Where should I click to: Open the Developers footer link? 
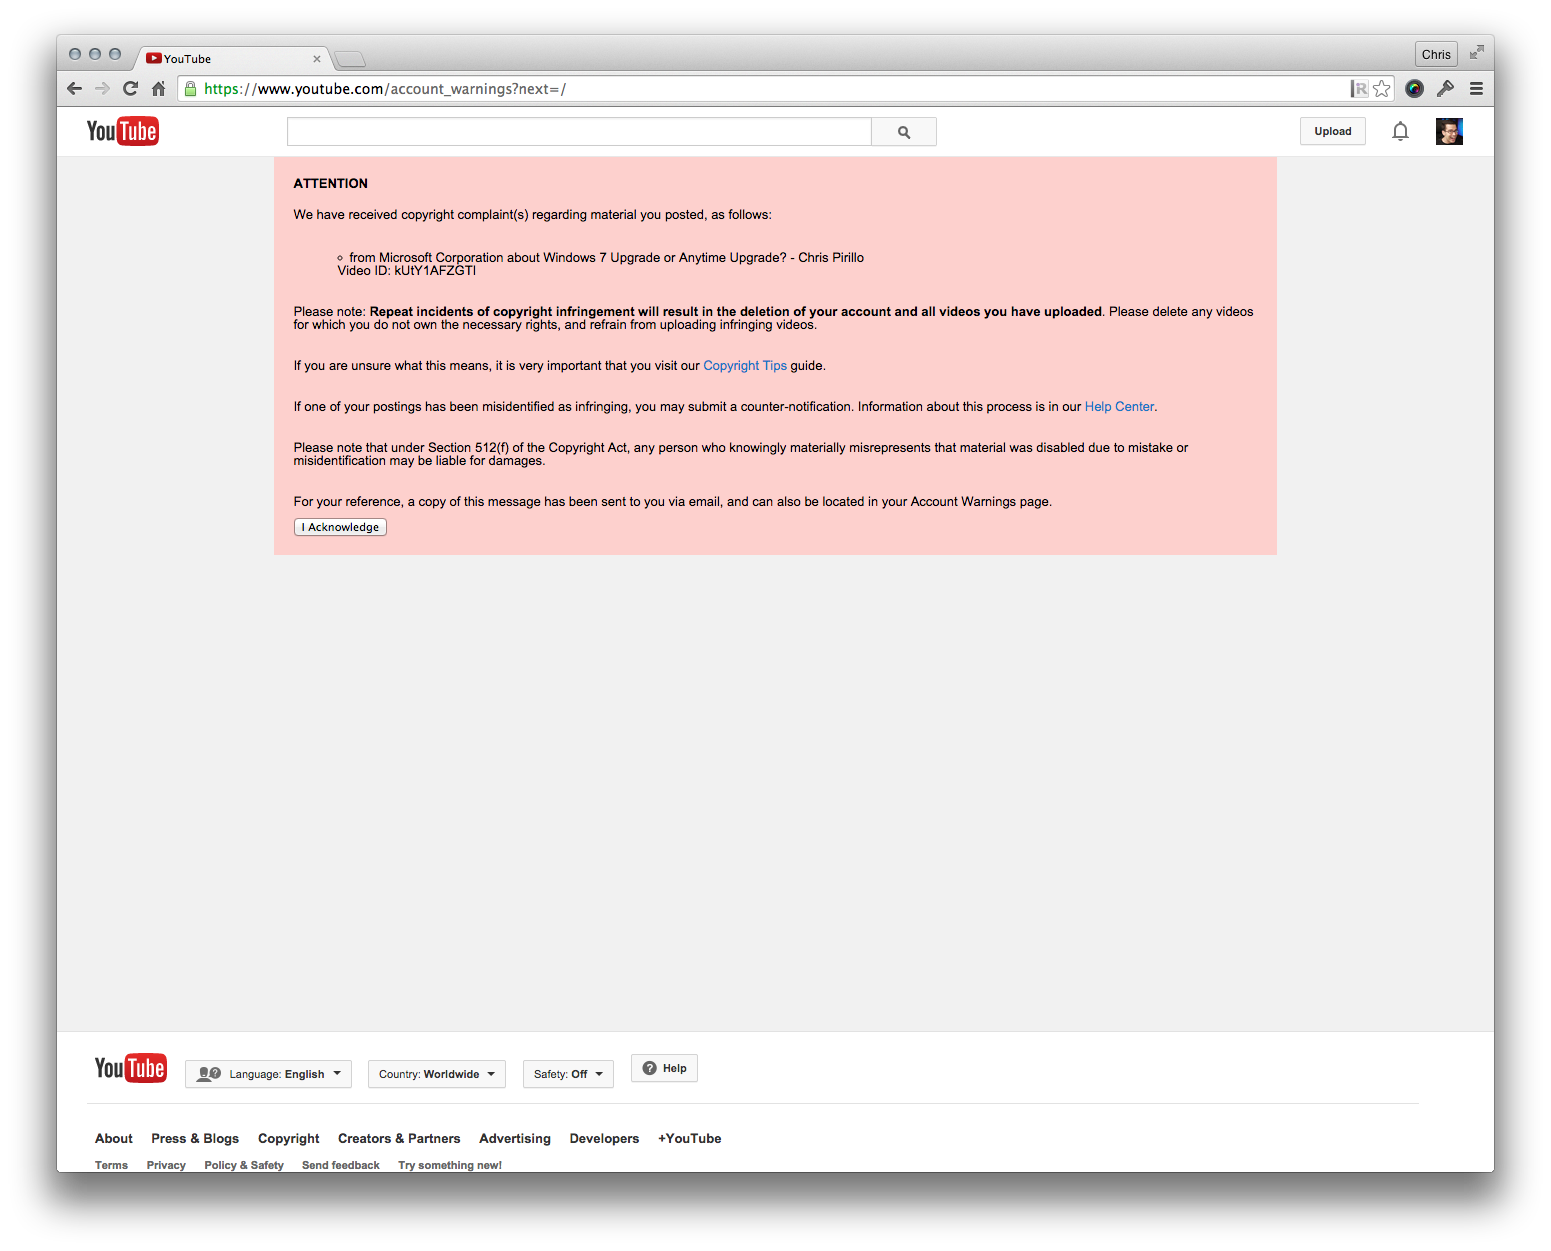tap(604, 1139)
